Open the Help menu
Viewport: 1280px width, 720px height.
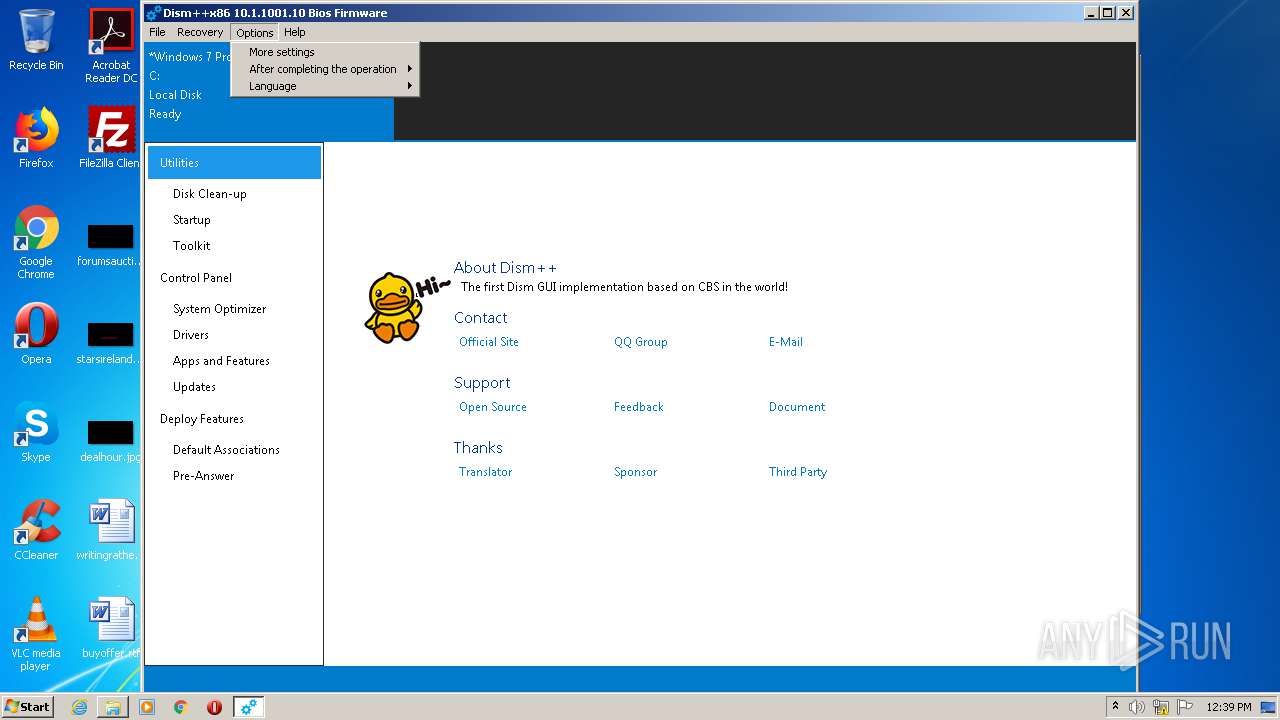(x=294, y=32)
